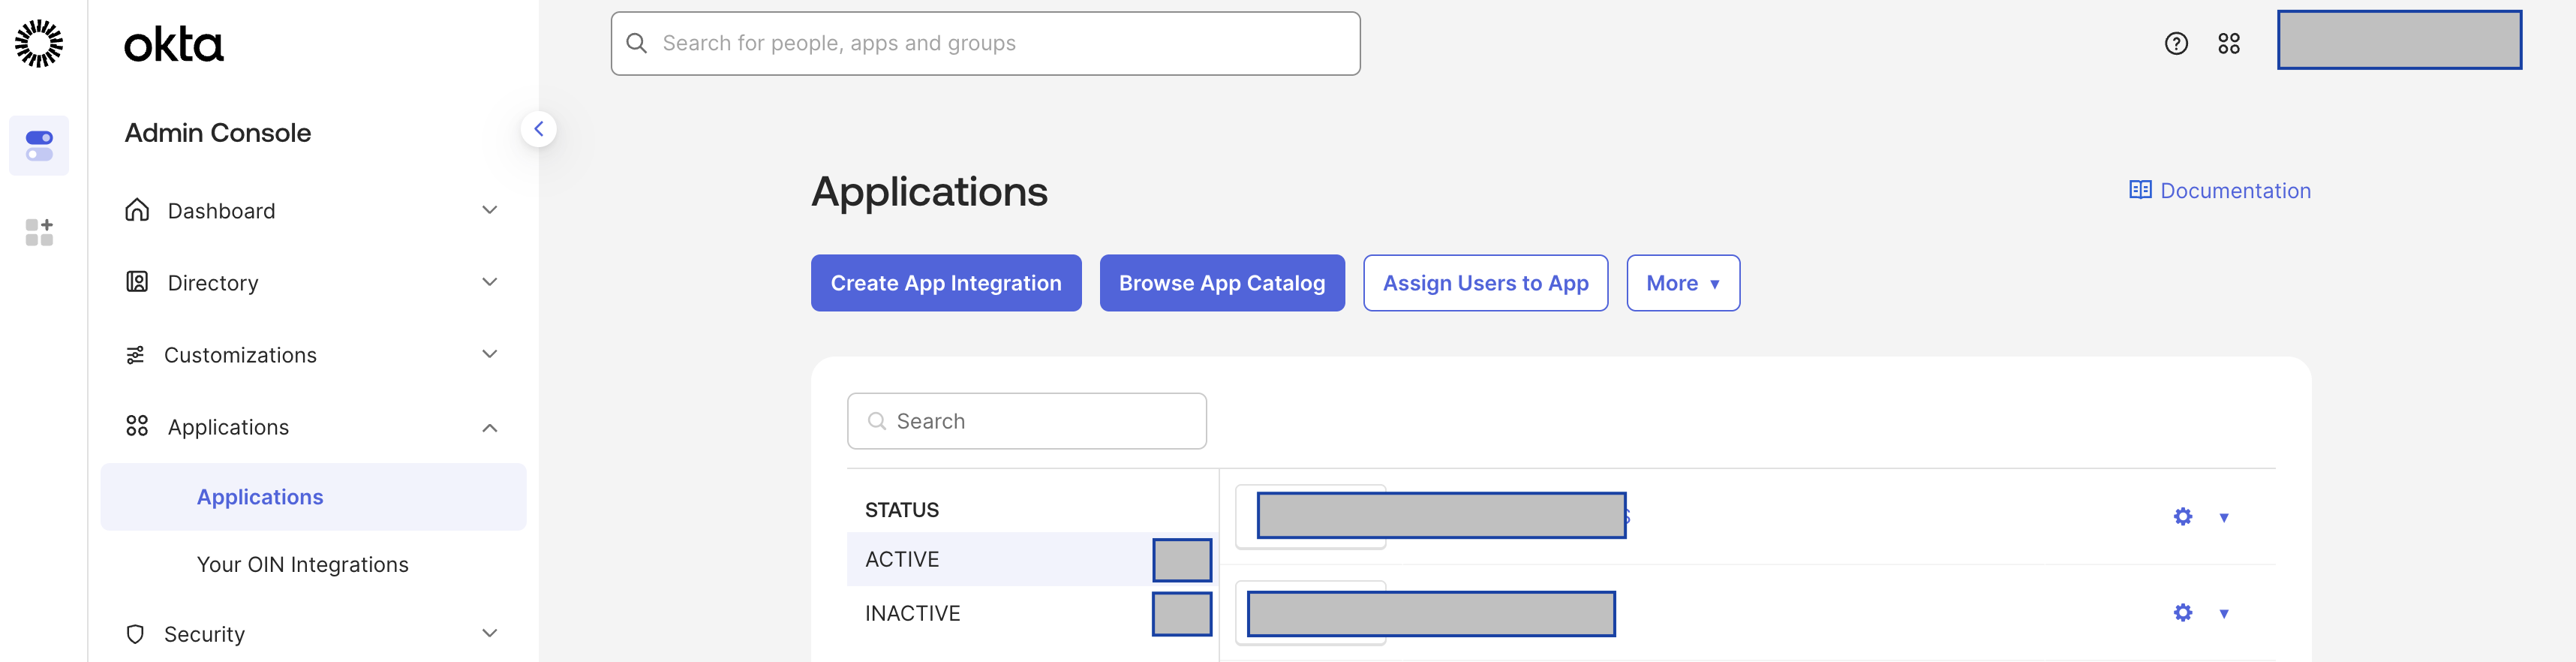Click the Okta sunburst logo icon
2576x662 pixels.
coord(39,43)
